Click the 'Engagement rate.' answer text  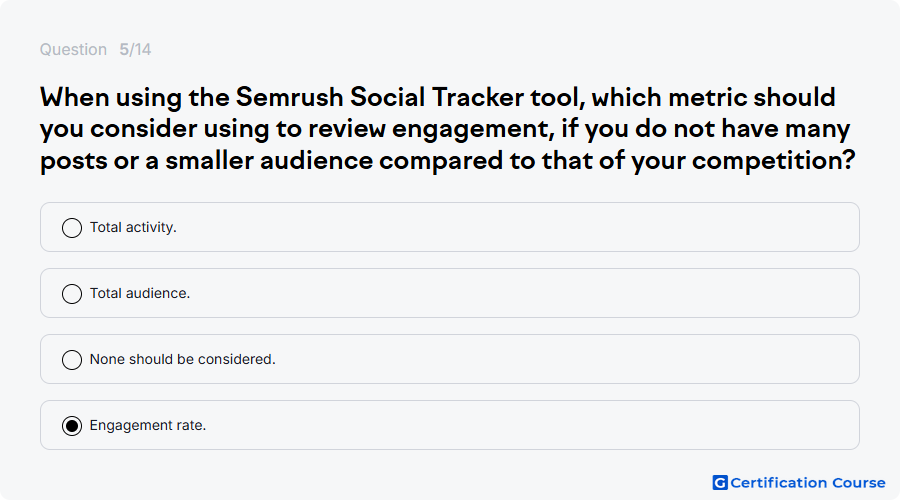[x=148, y=425]
